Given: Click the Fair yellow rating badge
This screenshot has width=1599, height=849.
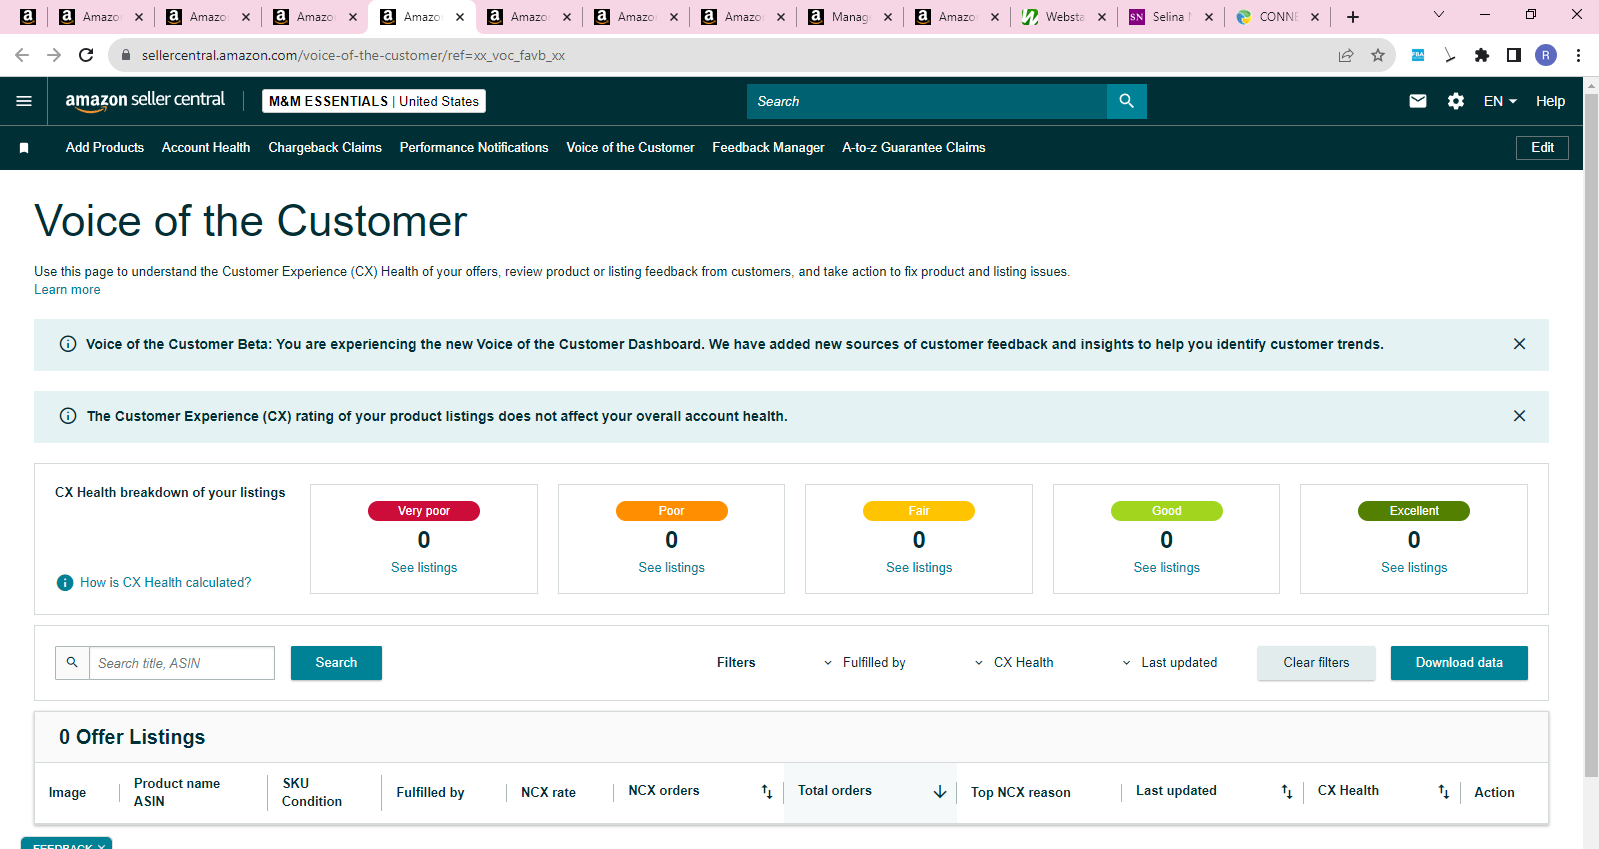Looking at the screenshot, I should tap(919, 511).
